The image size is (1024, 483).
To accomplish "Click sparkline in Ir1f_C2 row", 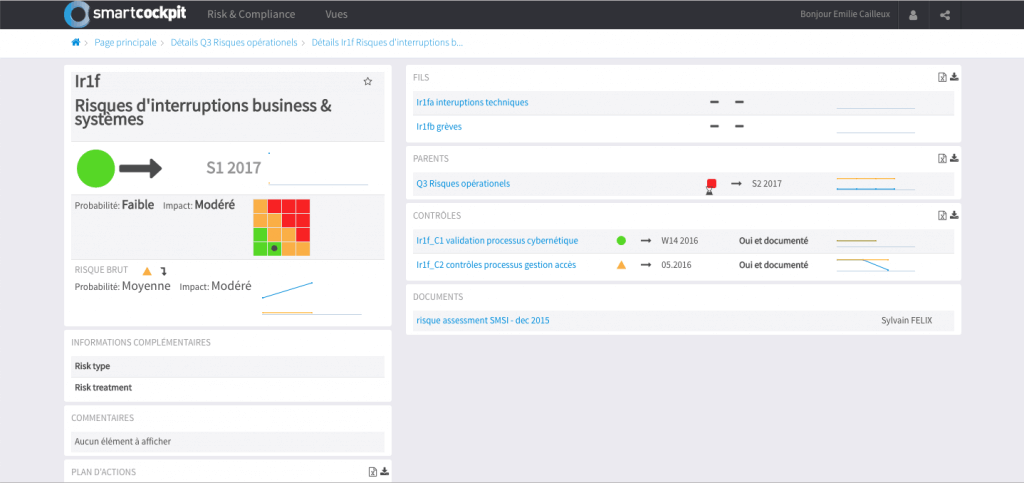I will coord(875,265).
